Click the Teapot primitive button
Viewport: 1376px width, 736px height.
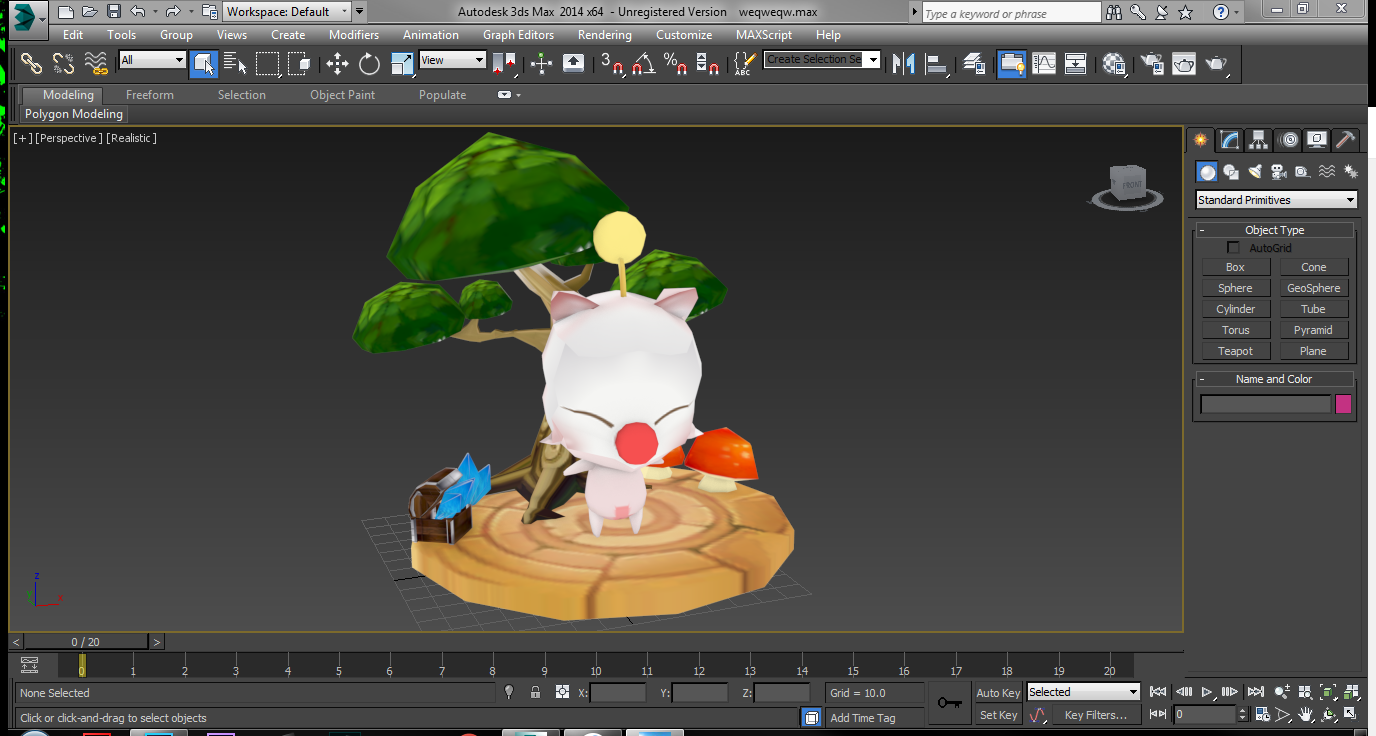click(x=1235, y=351)
